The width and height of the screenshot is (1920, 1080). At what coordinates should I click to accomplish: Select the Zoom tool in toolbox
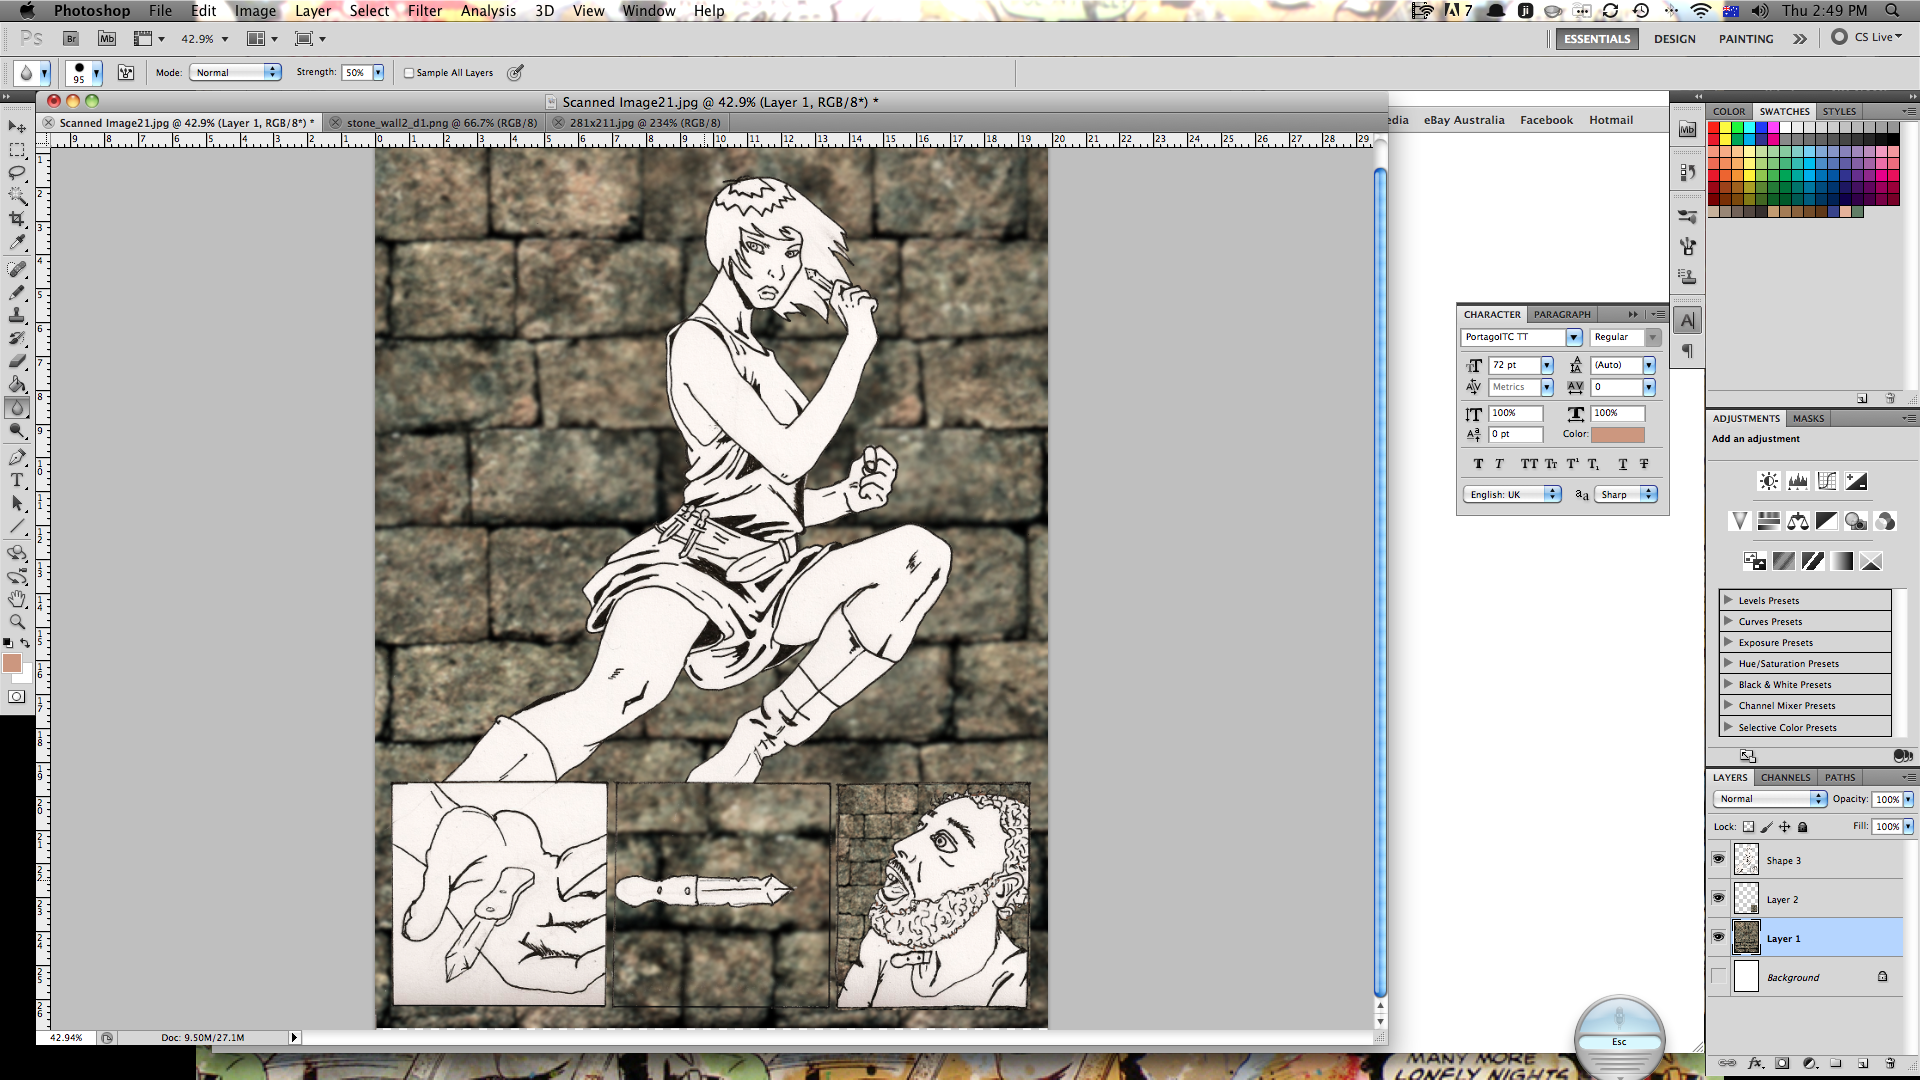pos(17,622)
